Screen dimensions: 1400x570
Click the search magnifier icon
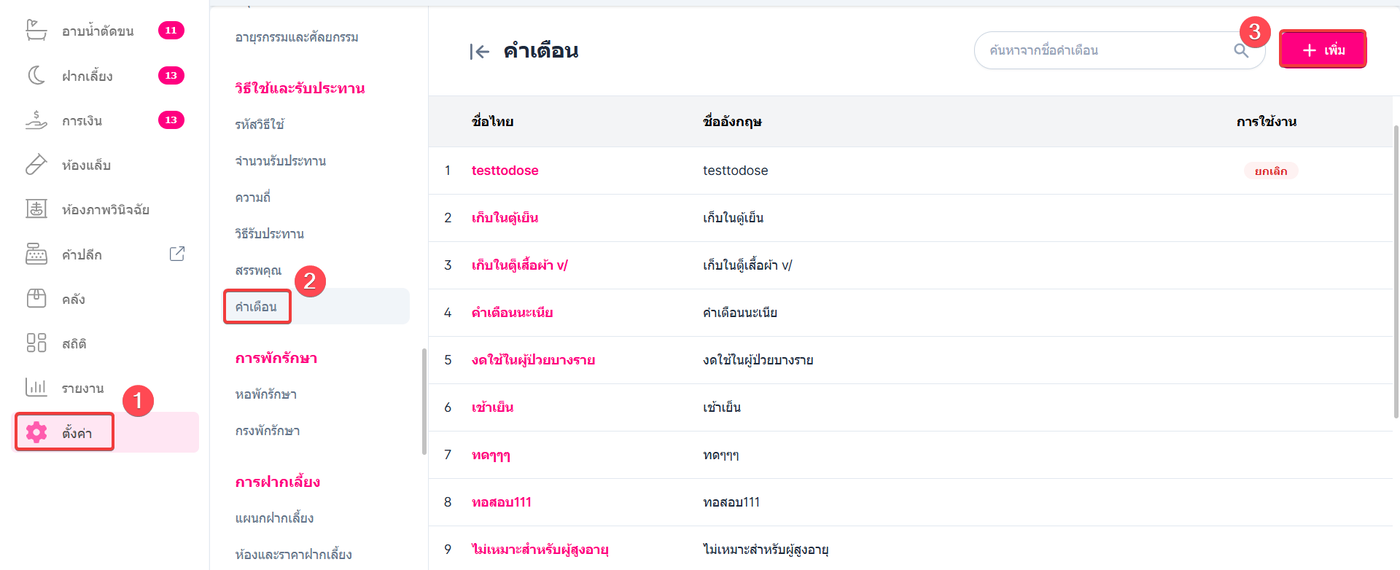(1241, 50)
